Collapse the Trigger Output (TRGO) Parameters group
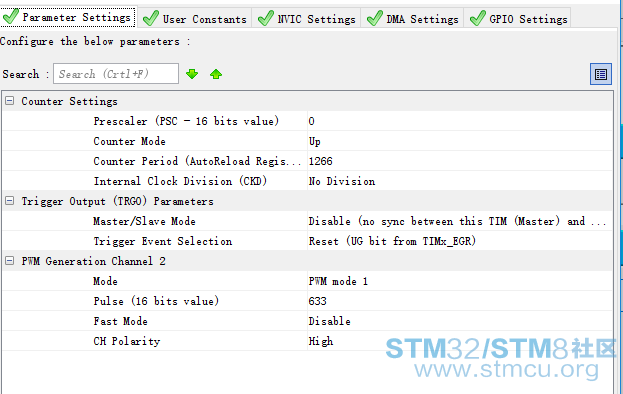623x394 pixels. (x=10, y=201)
